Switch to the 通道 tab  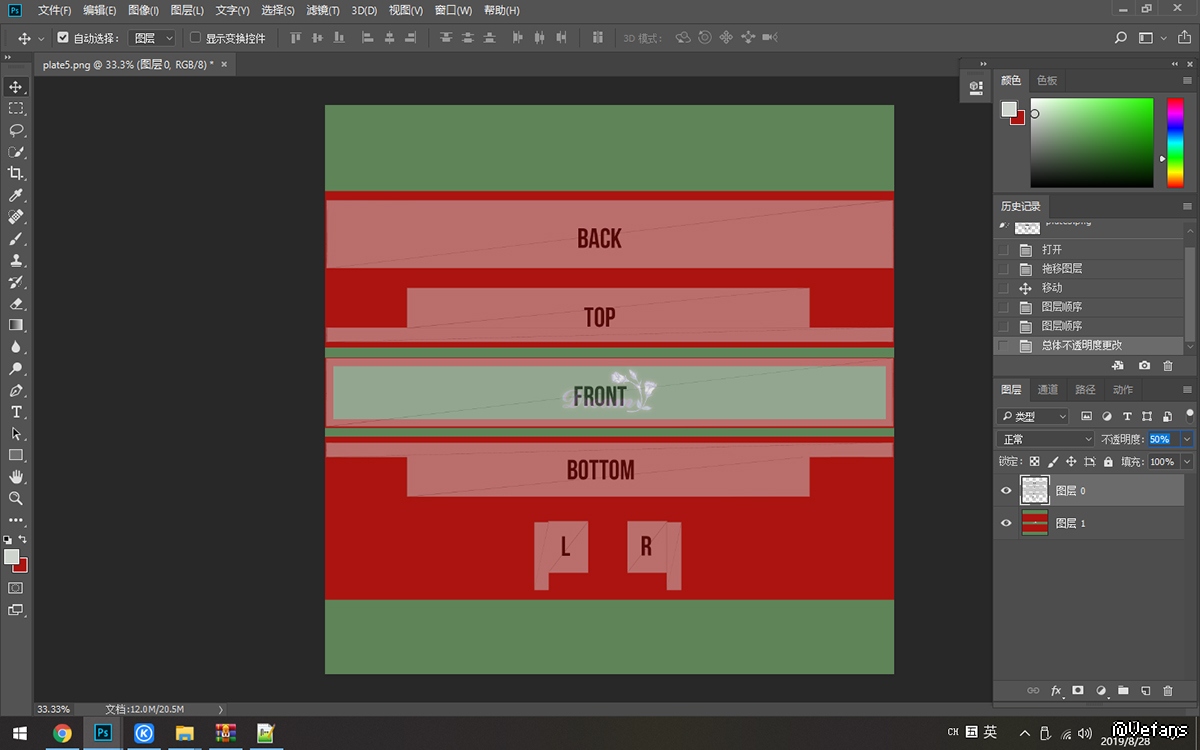click(1047, 390)
